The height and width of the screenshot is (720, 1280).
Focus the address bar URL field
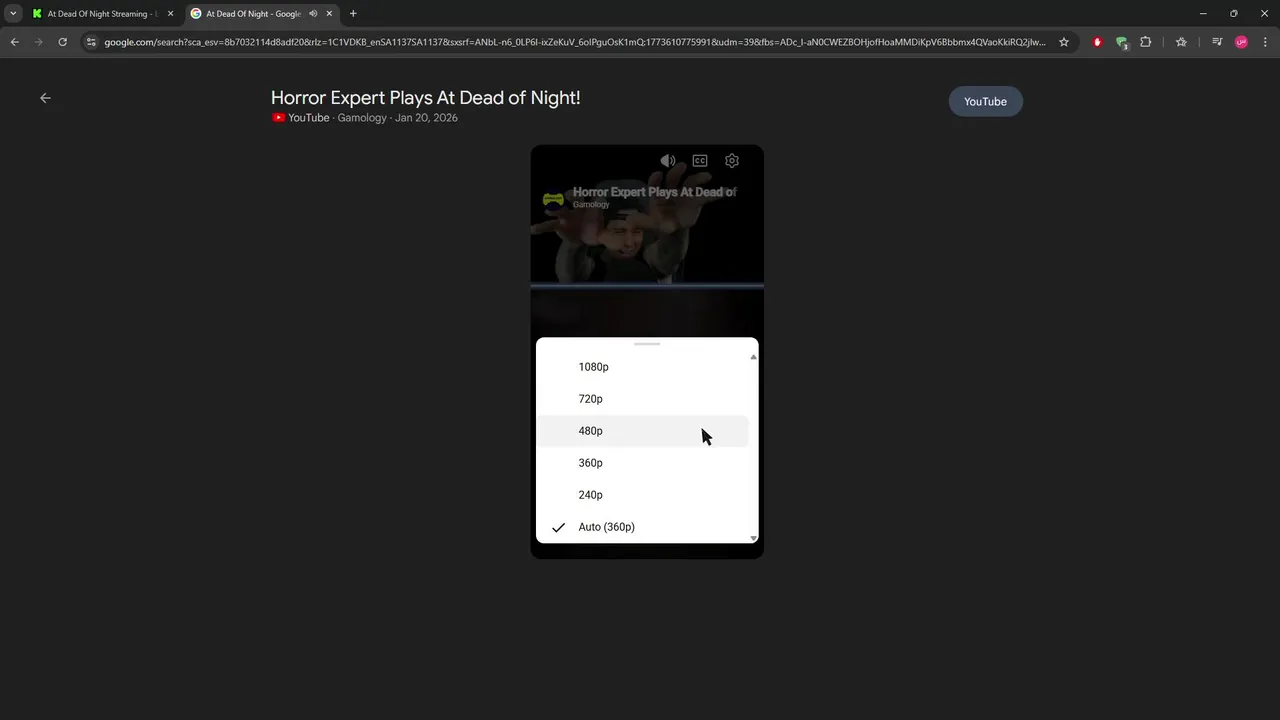(575, 42)
